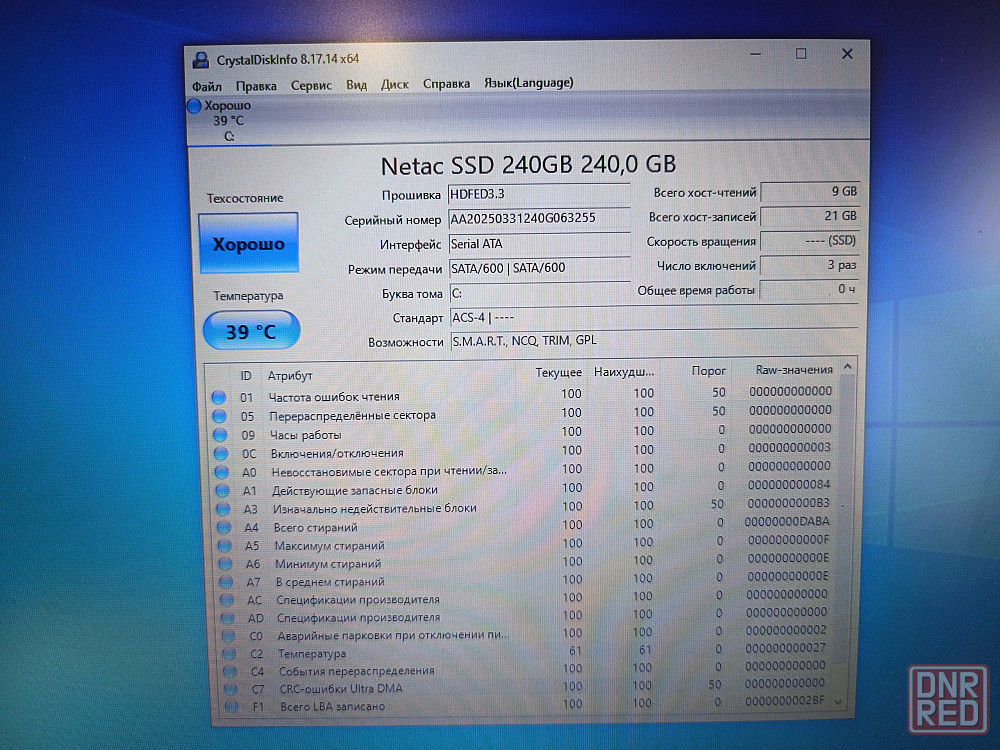This screenshot has height=750, width=1000.
Task: Click the status icon for attribute A4 total erases
Action: tap(223, 527)
